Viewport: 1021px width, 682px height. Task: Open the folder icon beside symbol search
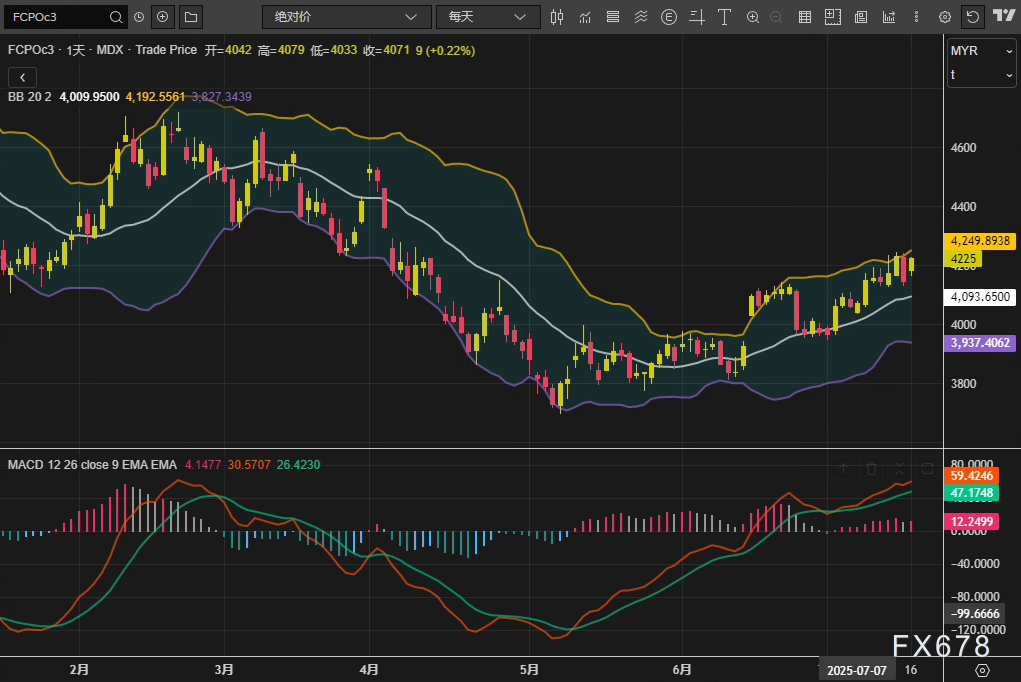click(x=190, y=17)
